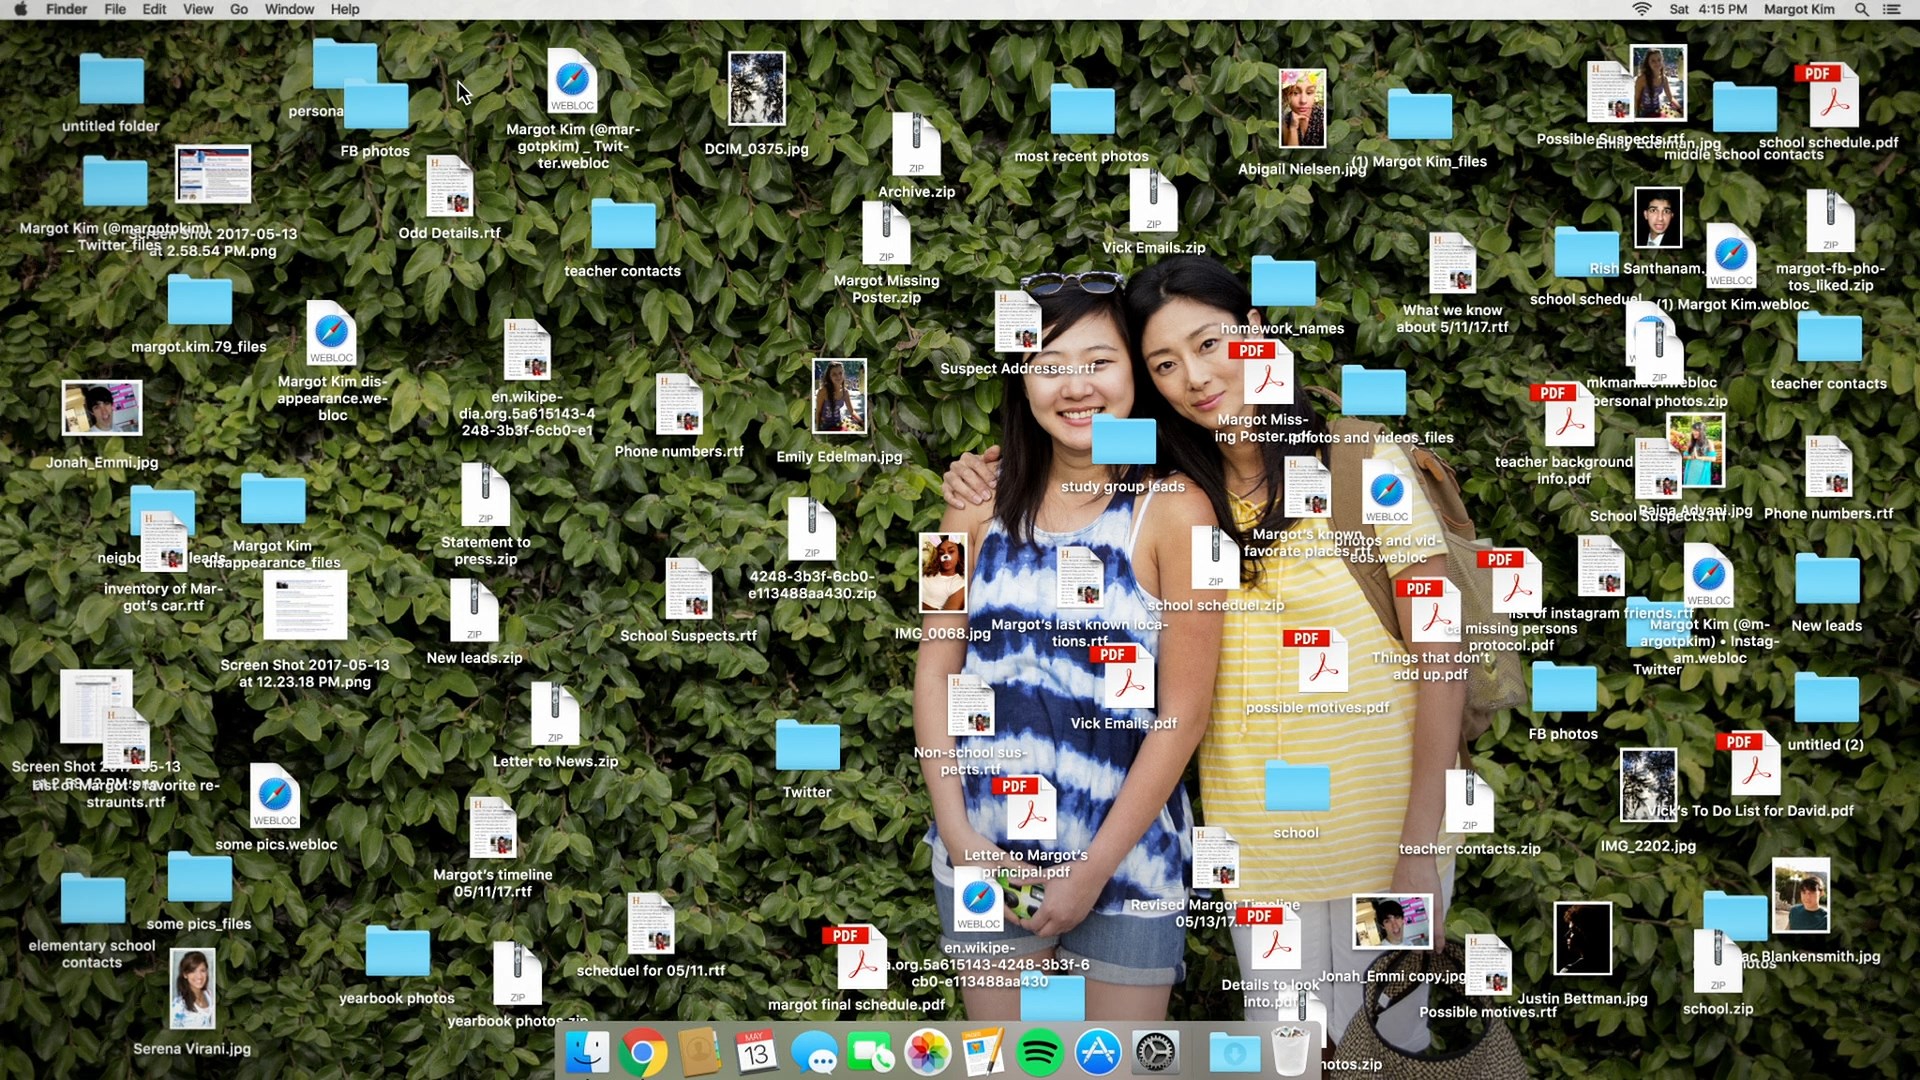Viewport: 1920px width, 1080px height.
Task: Click the Trash in the dock
Action: tap(1290, 1051)
